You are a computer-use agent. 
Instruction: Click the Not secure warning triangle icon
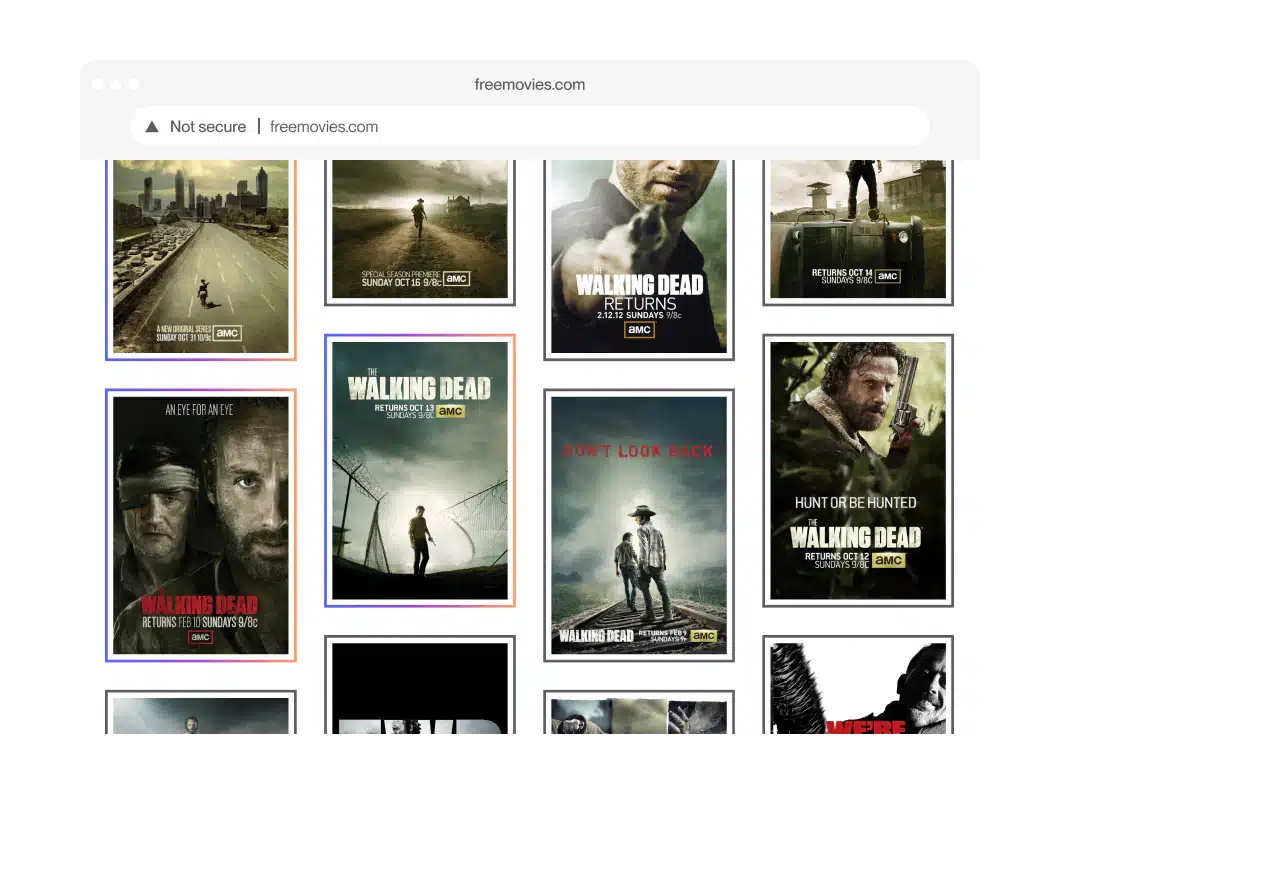pos(152,127)
